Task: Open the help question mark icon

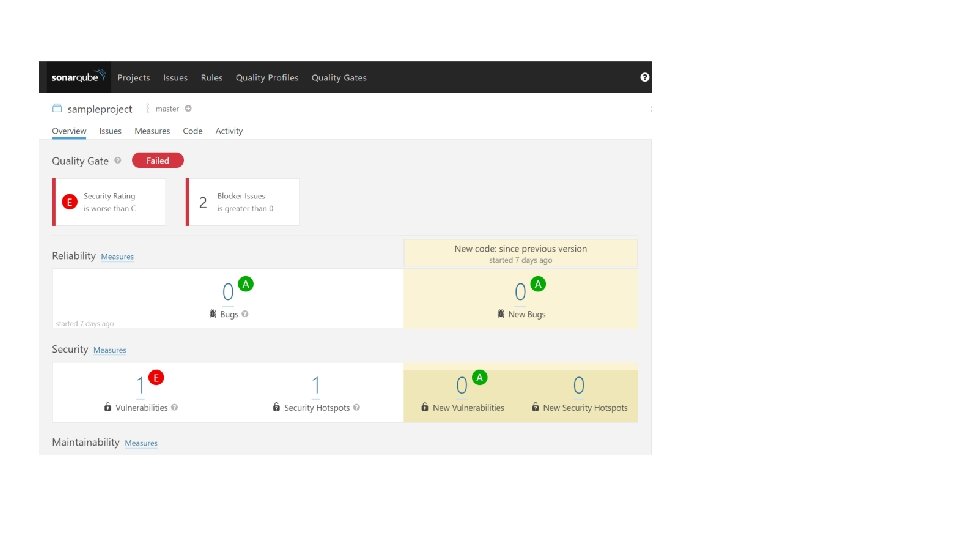Action: point(645,77)
